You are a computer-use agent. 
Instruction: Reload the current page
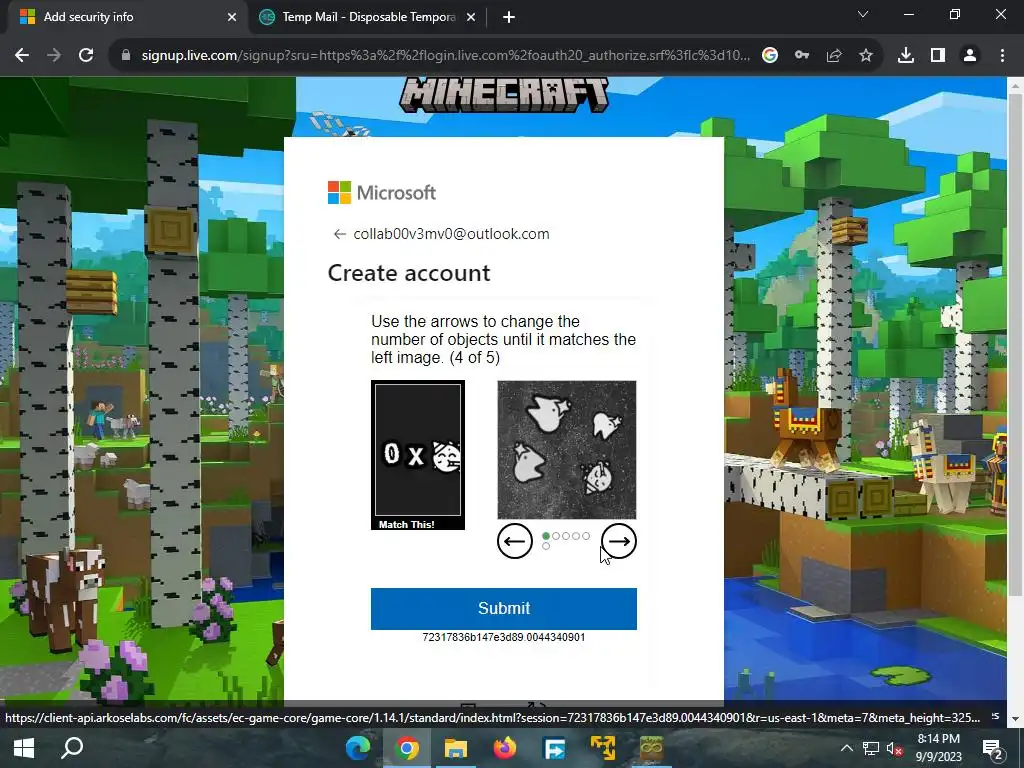pos(86,56)
